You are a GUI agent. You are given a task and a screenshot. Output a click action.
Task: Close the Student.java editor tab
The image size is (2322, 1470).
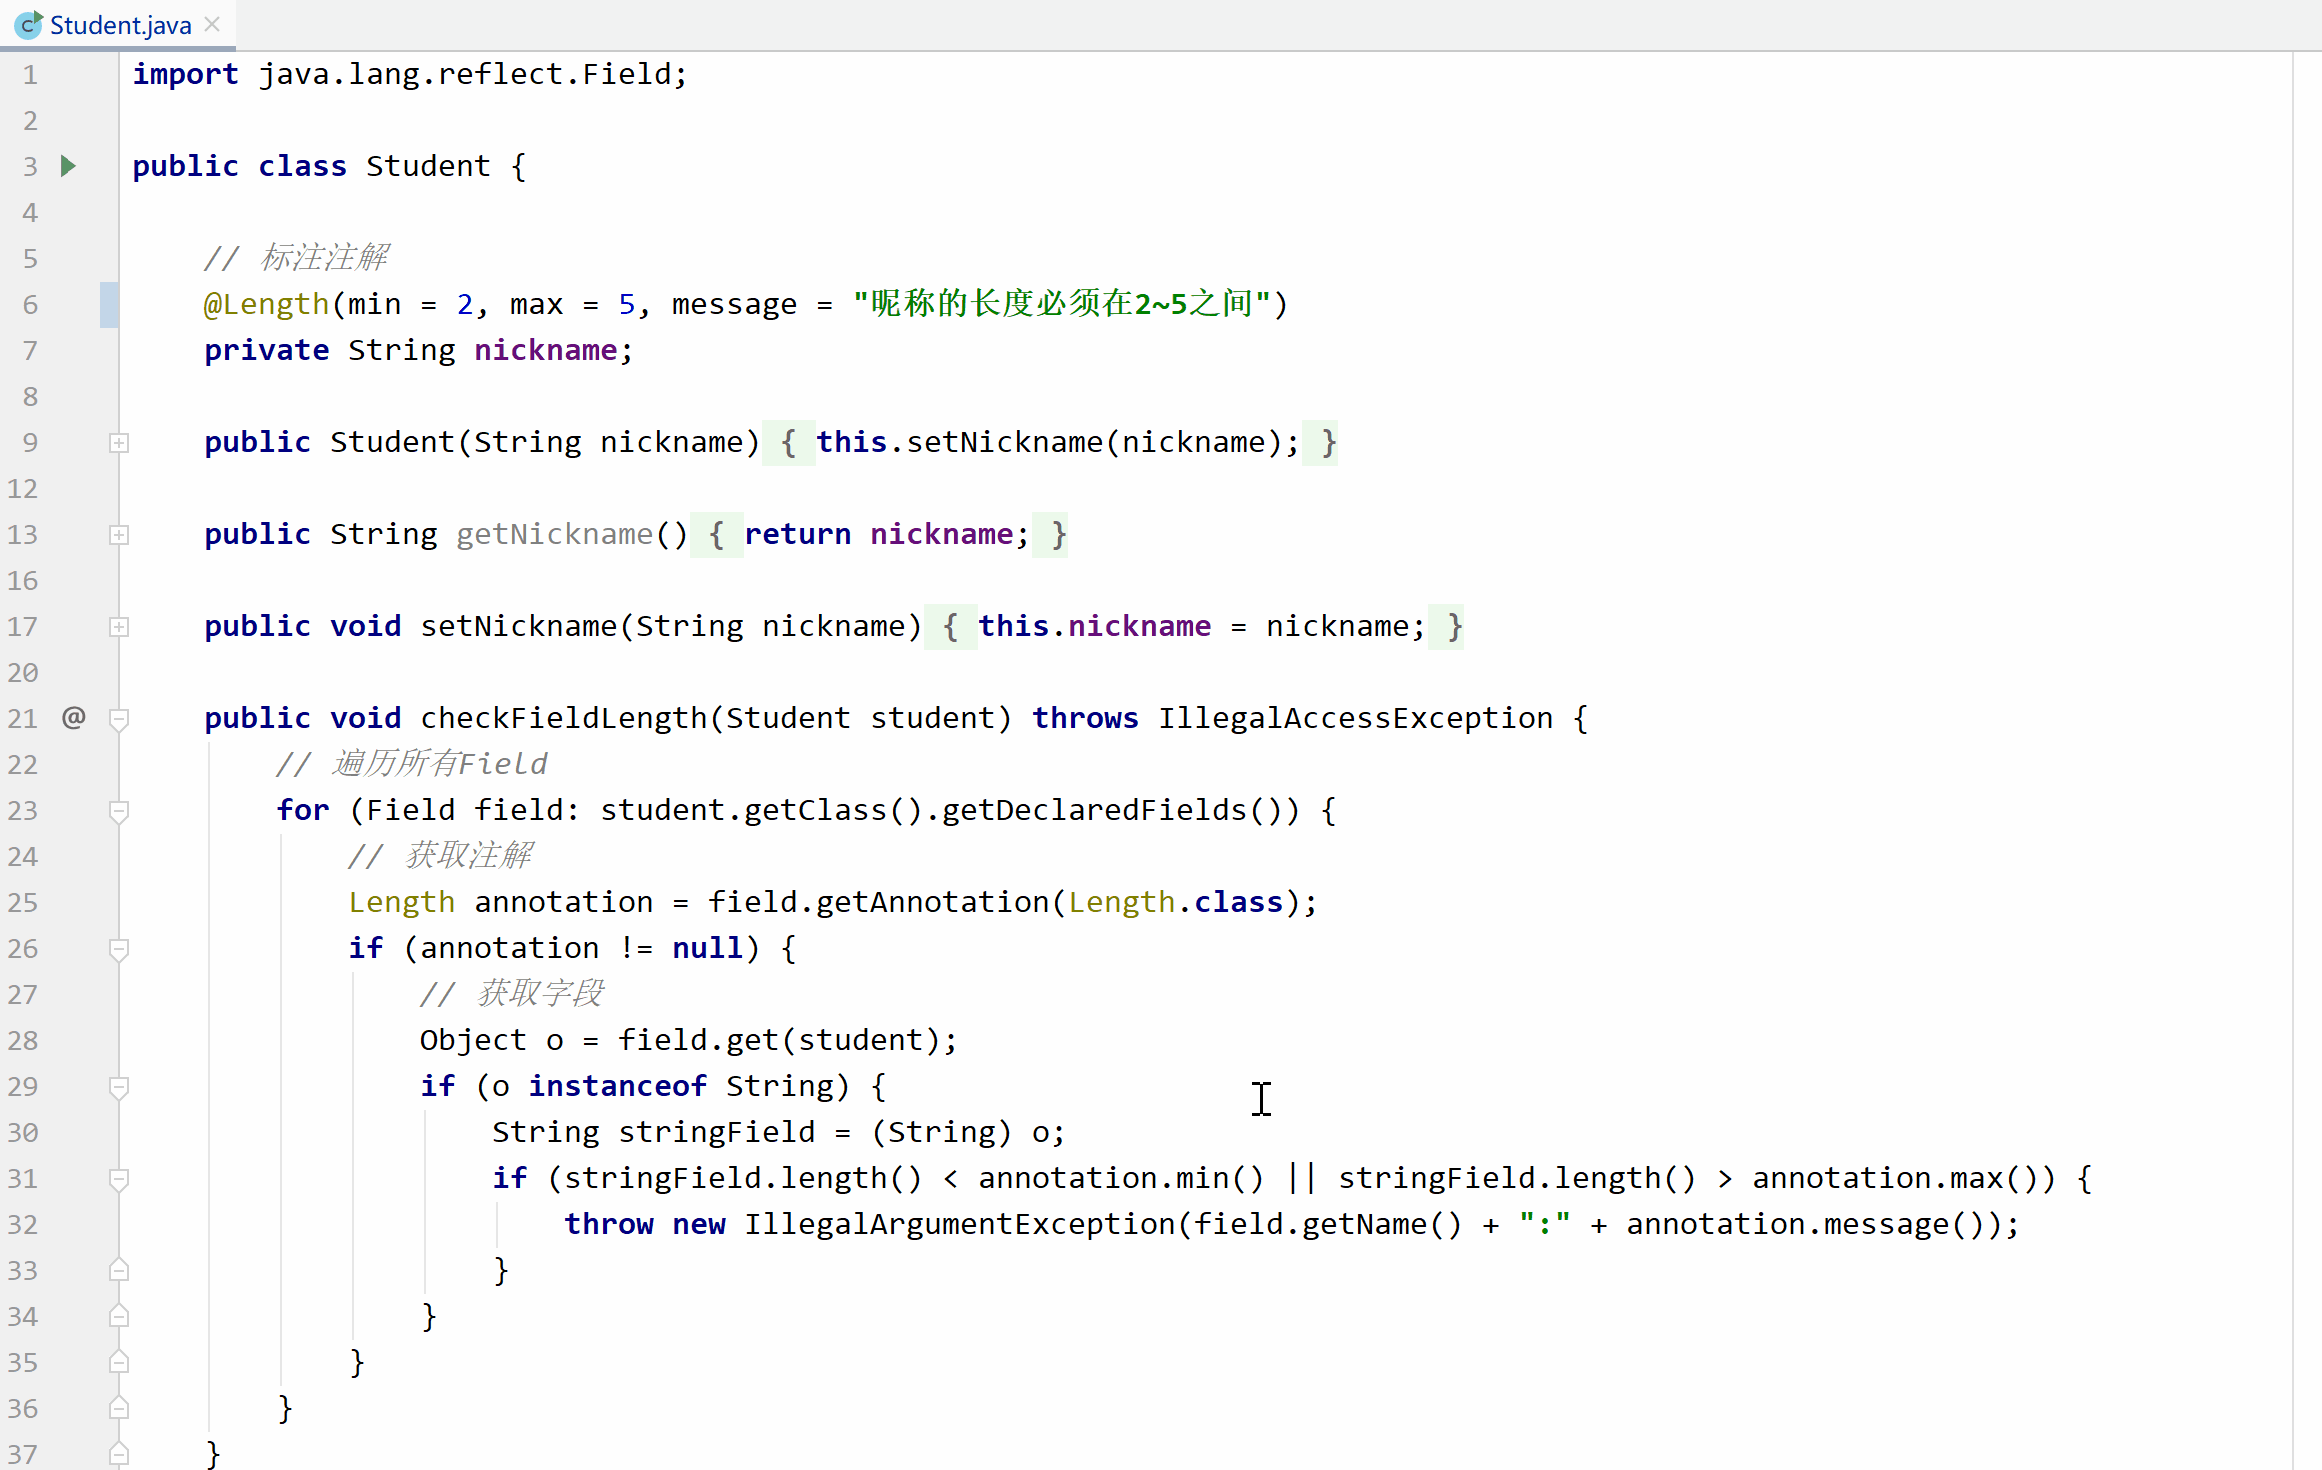[212, 25]
